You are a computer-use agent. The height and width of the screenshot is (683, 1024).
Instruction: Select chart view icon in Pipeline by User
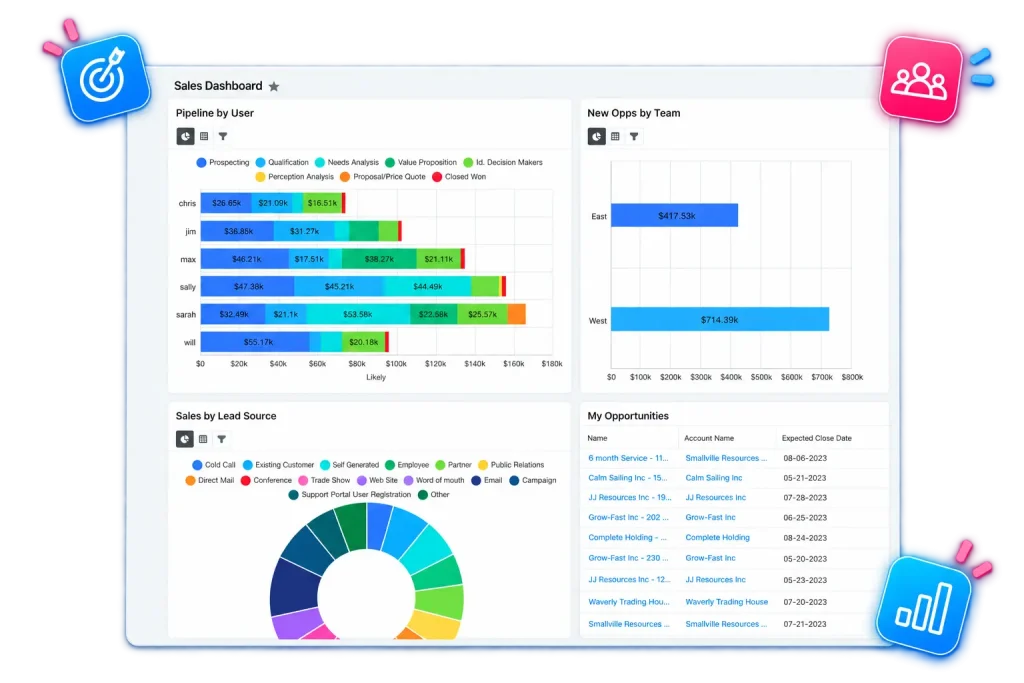click(x=185, y=136)
